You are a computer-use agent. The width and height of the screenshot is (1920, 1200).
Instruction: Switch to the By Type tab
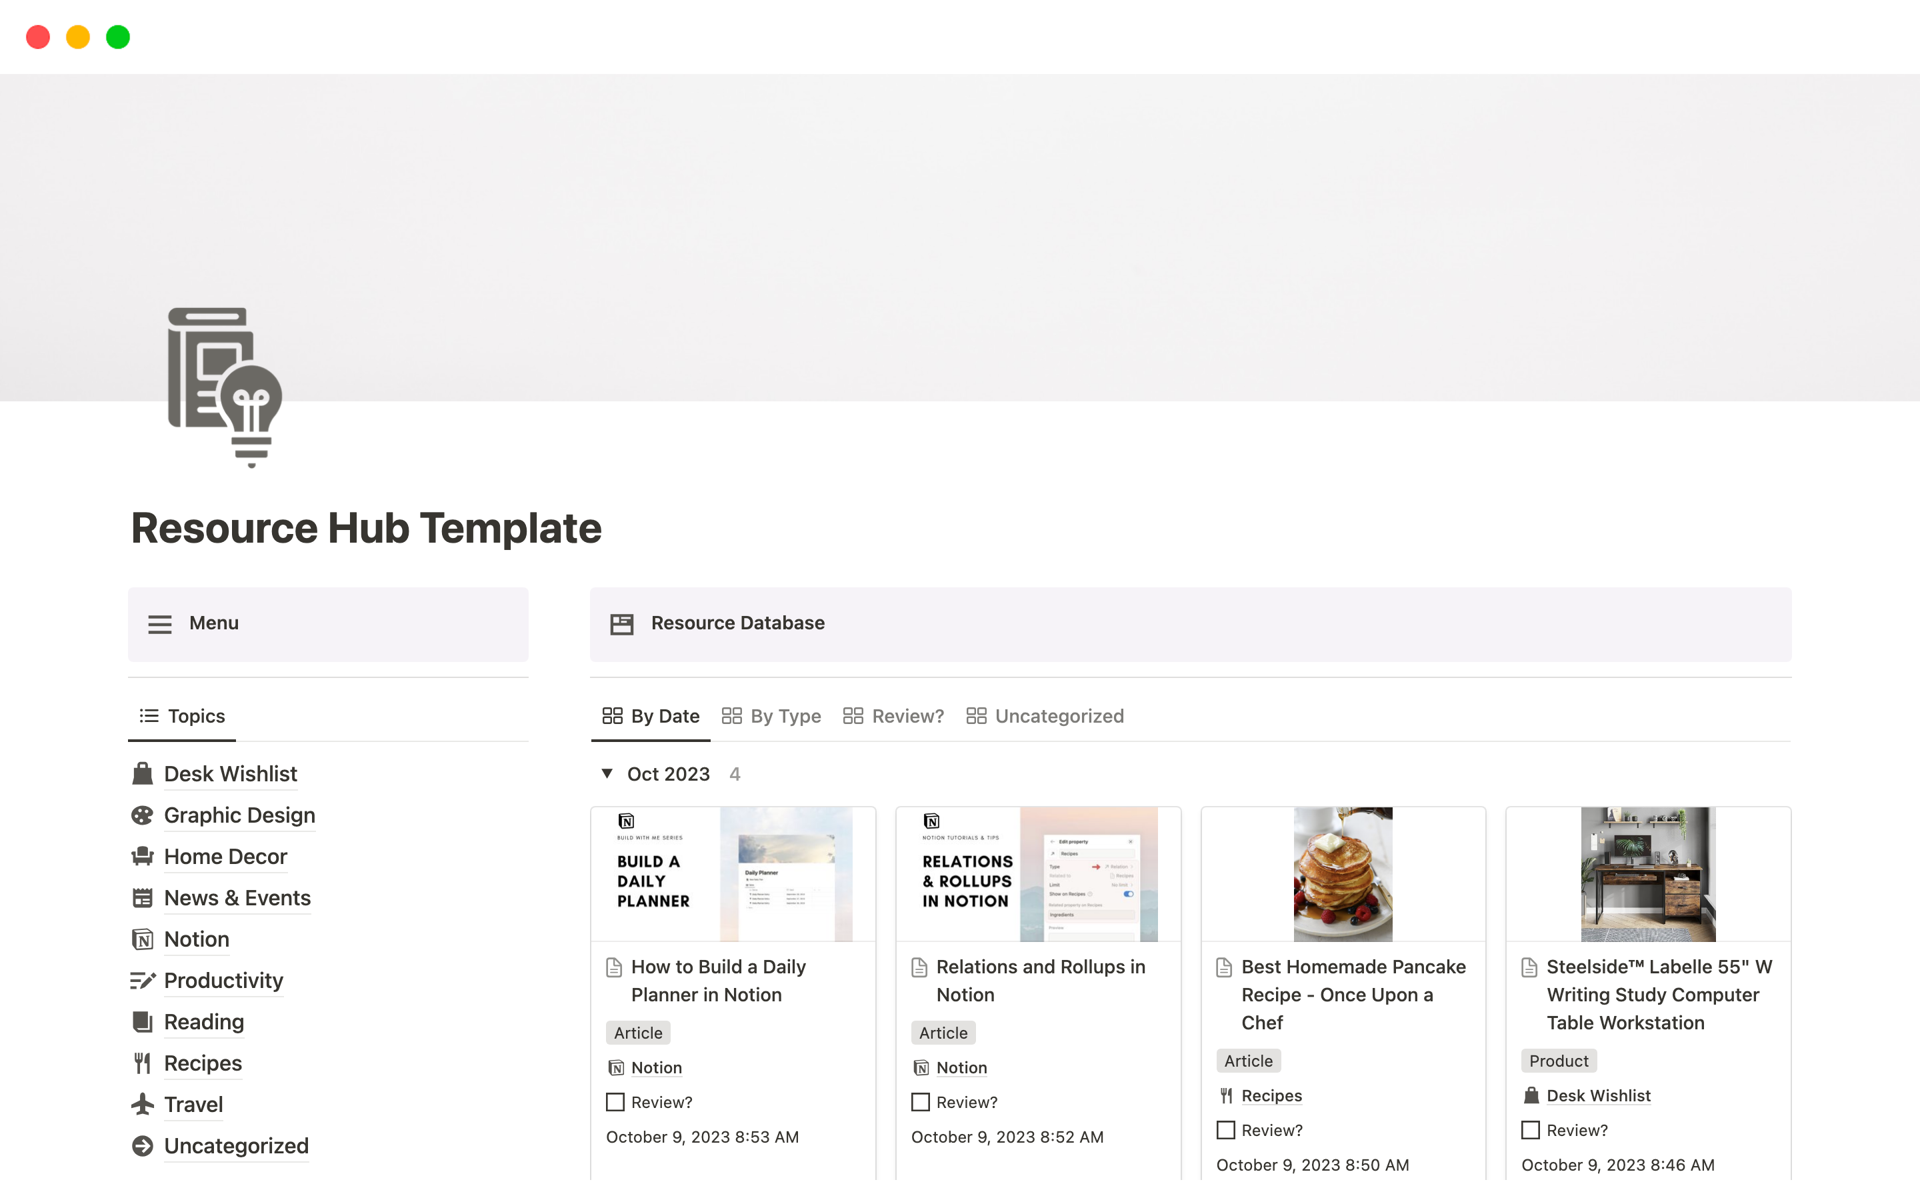point(771,716)
